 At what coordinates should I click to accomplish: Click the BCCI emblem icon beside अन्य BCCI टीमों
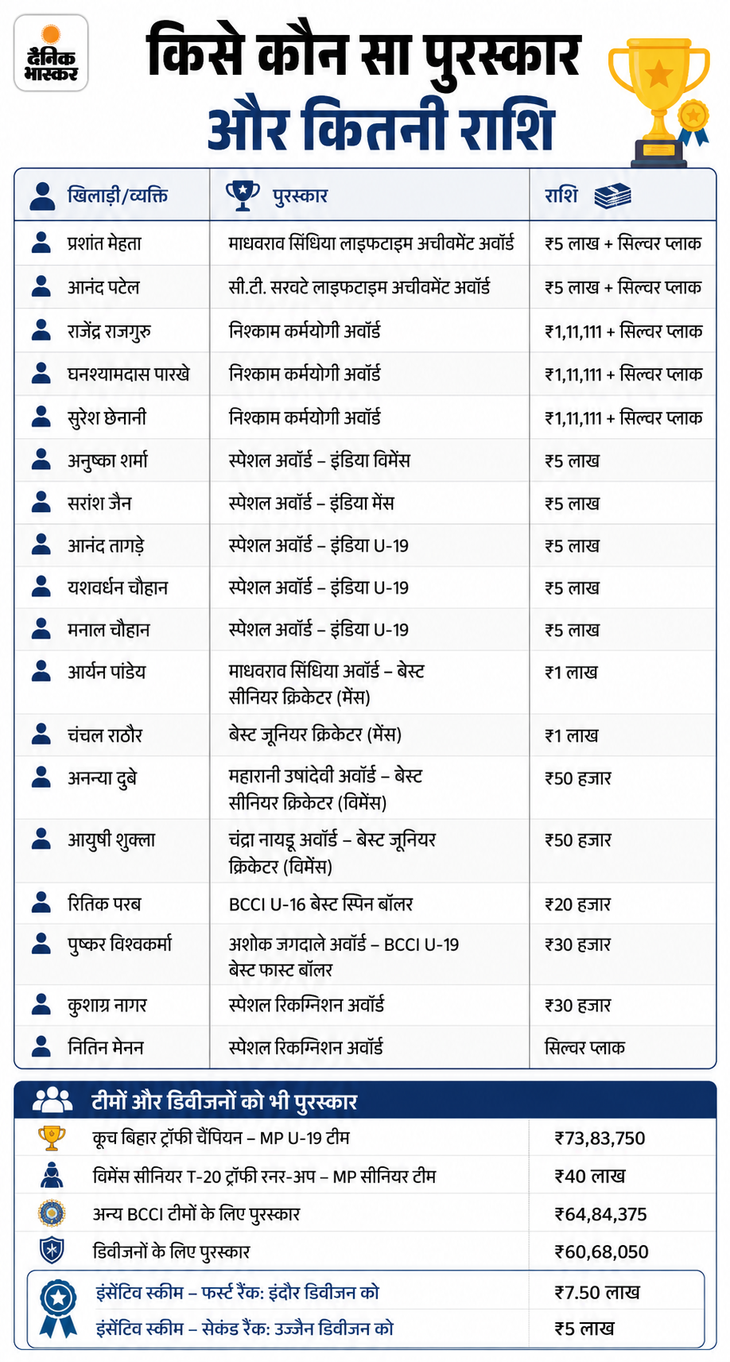tap(51, 1214)
